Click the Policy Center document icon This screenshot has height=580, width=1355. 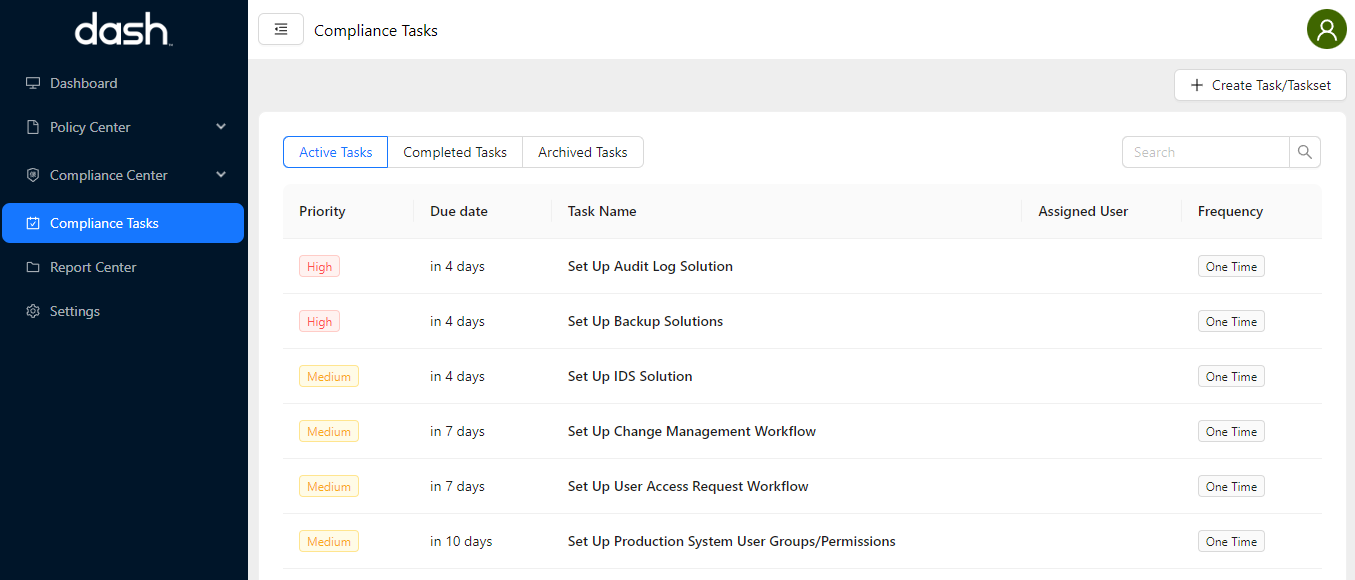33,127
